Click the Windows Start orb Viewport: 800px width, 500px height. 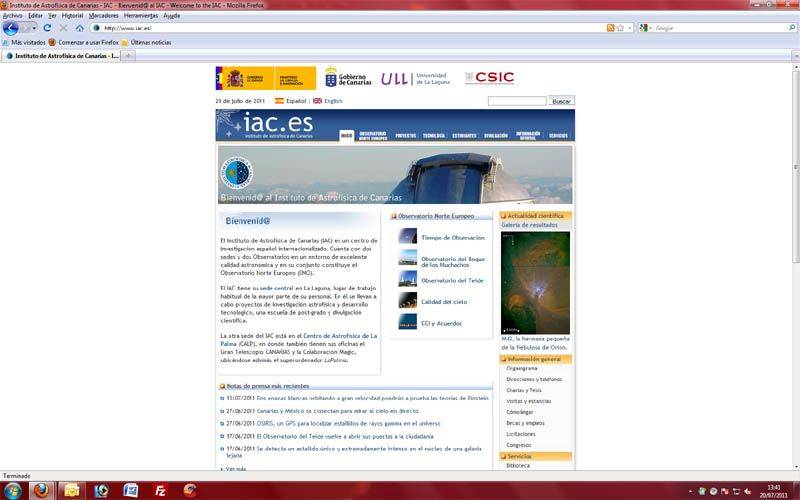pyautogui.click(x=12, y=490)
